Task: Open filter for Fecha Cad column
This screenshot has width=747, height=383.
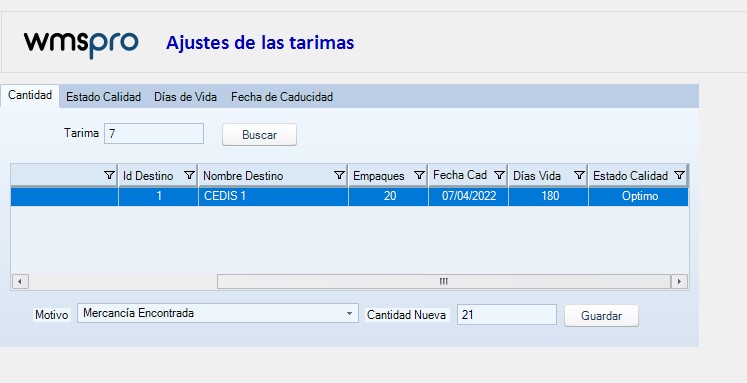Action: click(x=499, y=175)
